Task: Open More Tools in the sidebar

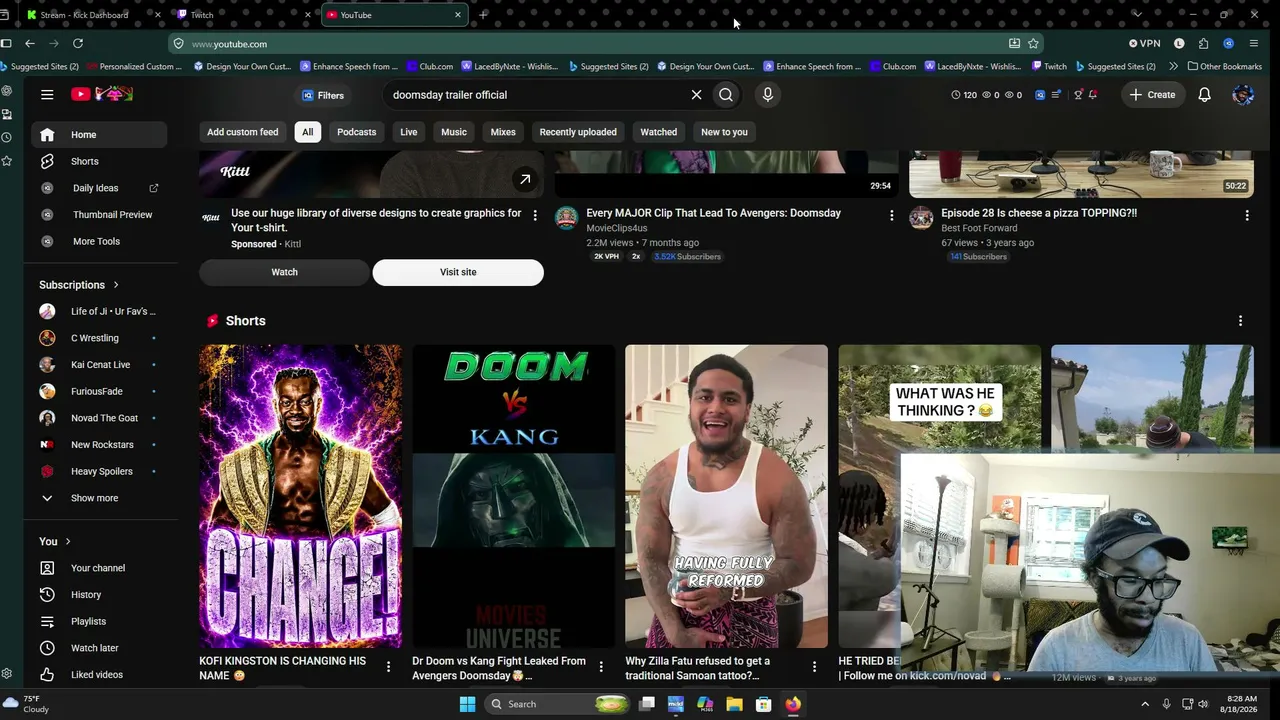Action: (98, 241)
